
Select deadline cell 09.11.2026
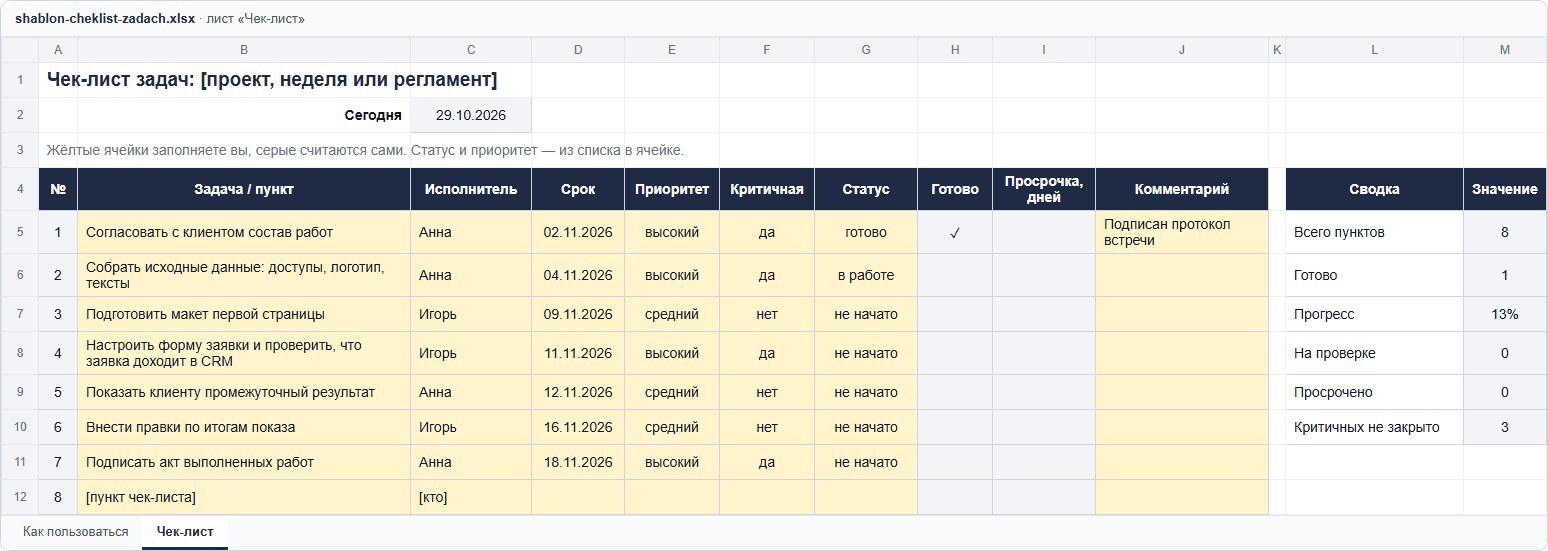coord(578,314)
